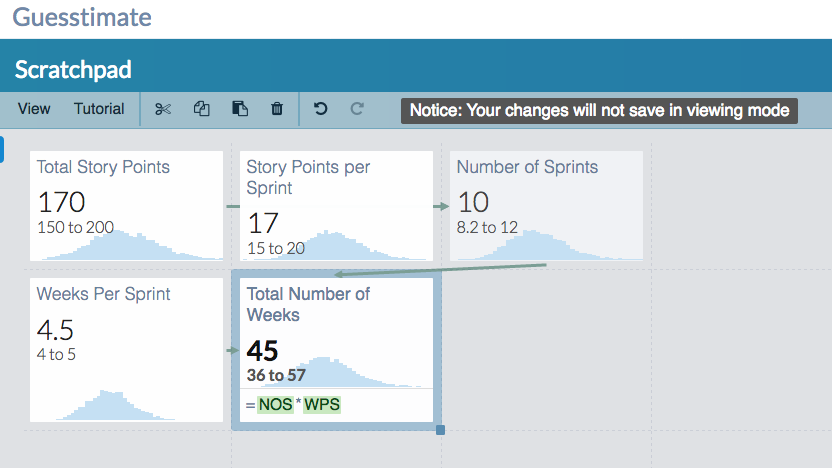Click the copy icon in toolbar
This screenshot has width=832, height=468.
pos(202,109)
